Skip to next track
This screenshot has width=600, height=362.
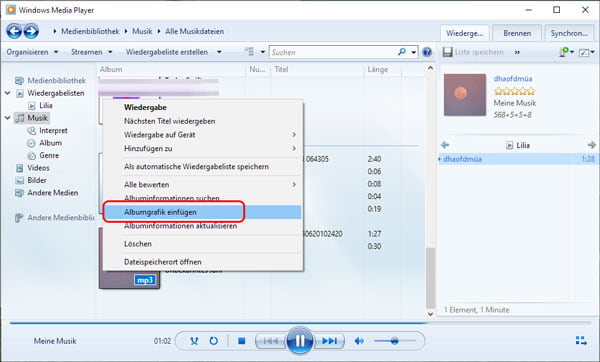pyautogui.click(x=329, y=341)
